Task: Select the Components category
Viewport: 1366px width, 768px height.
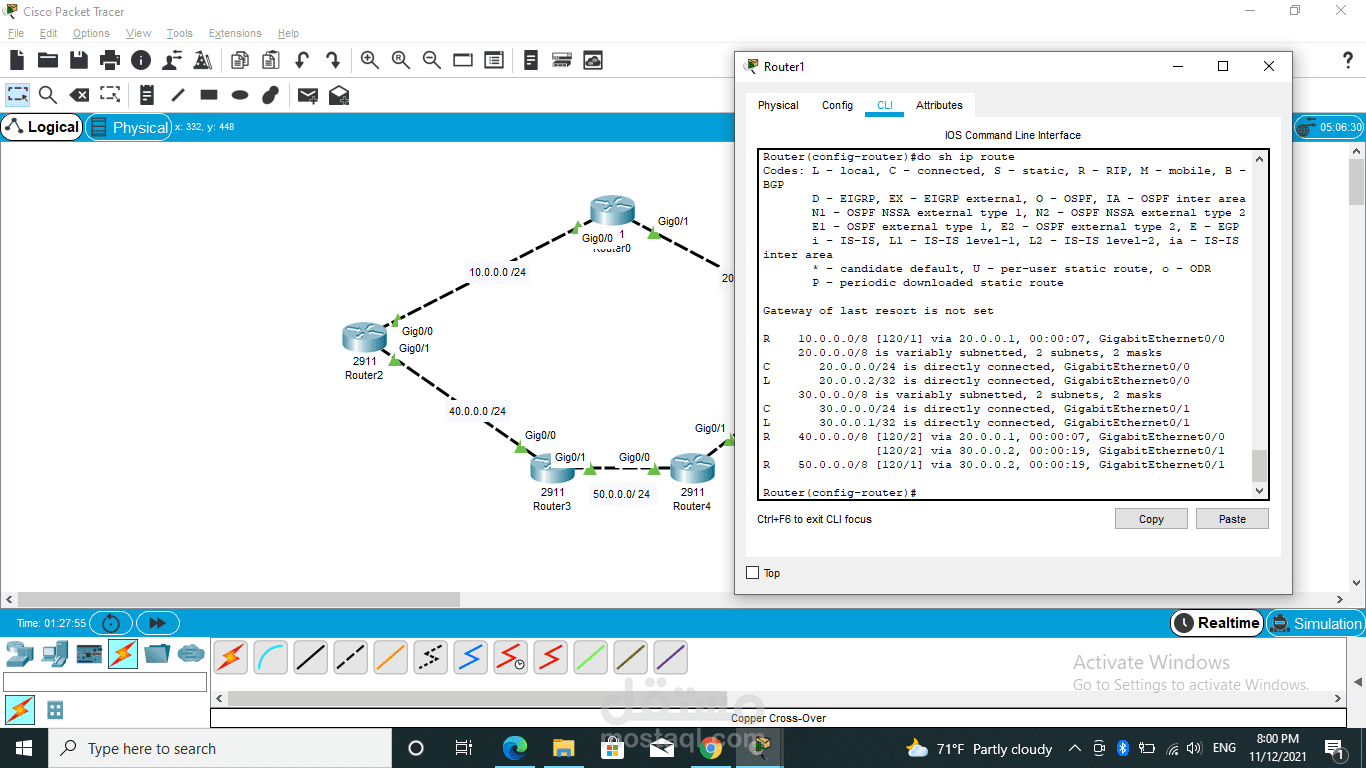Action: (89, 654)
